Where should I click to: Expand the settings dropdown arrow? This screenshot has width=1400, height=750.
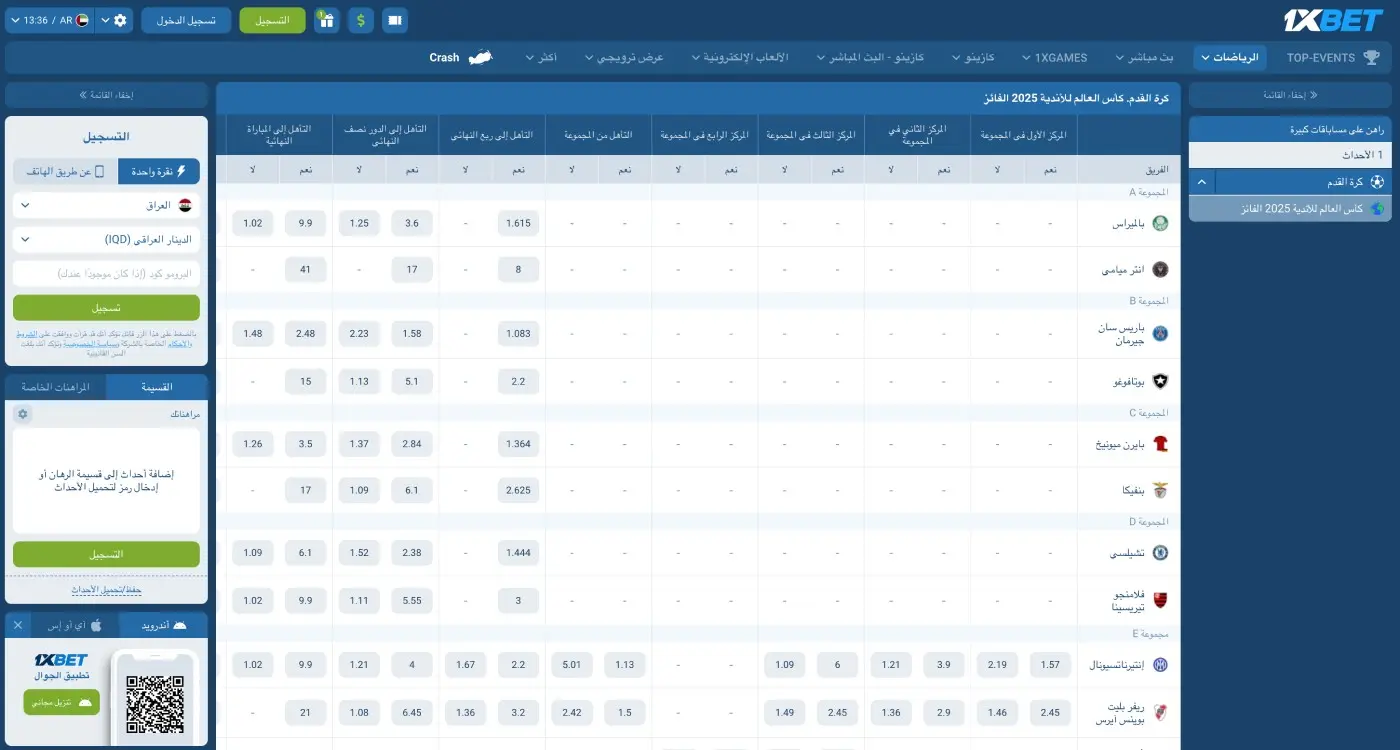[105, 20]
